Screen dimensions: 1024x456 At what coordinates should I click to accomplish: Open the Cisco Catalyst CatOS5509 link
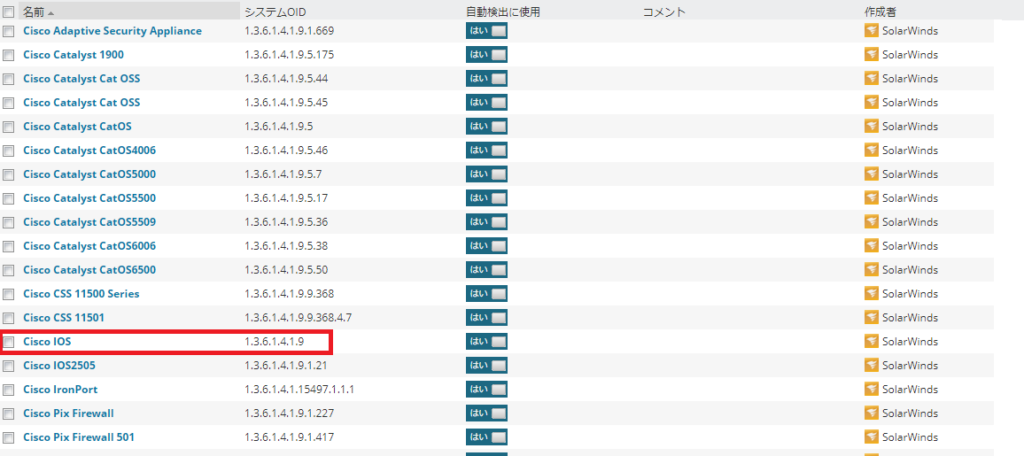tap(89, 222)
